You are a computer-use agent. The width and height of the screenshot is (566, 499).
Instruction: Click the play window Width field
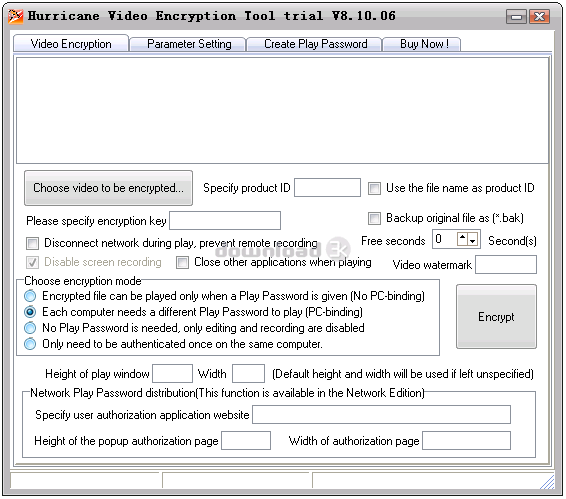click(x=248, y=374)
